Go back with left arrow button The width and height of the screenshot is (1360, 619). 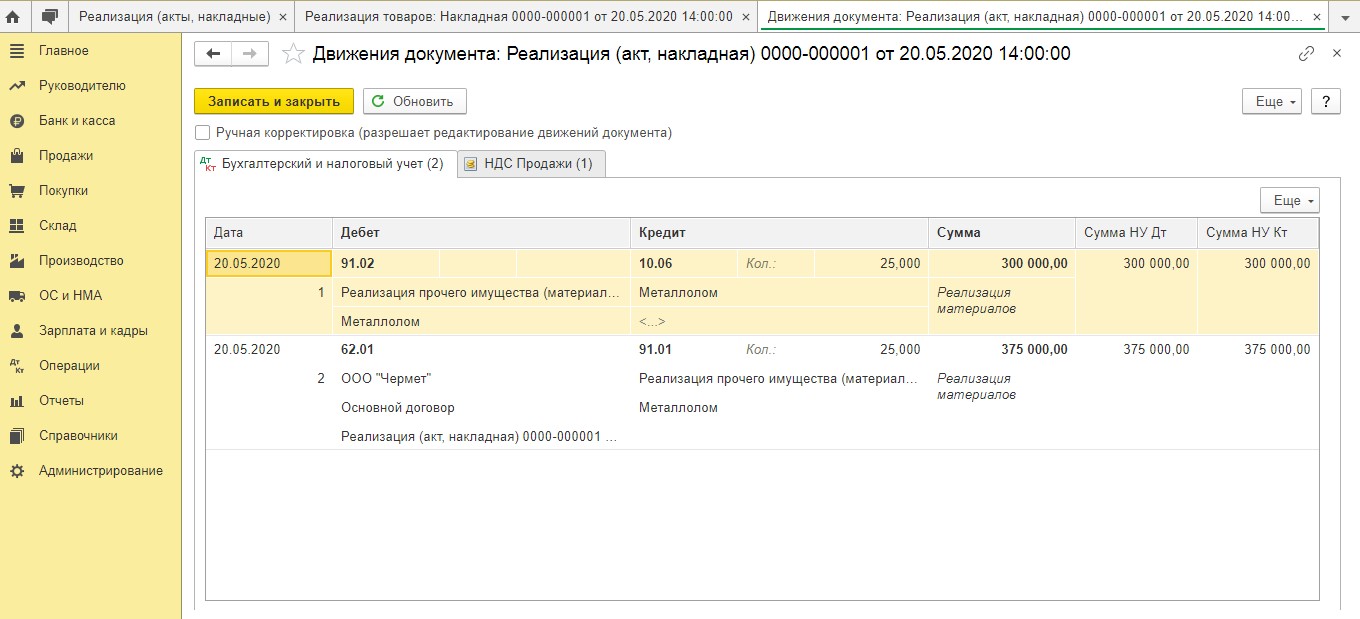click(213, 54)
